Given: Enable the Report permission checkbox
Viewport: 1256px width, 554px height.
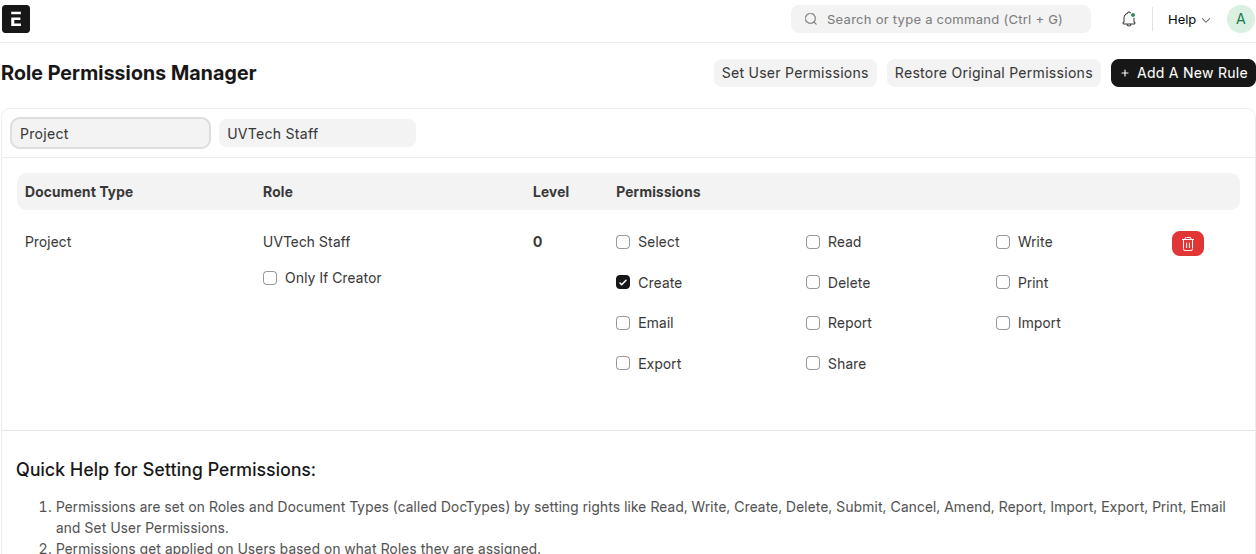Looking at the screenshot, I should coord(813,323).
